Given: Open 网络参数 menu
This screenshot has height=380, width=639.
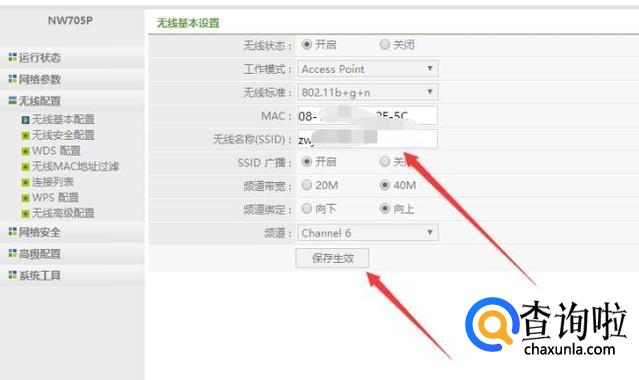Looking at the screenshot, I should pos(40,79).
